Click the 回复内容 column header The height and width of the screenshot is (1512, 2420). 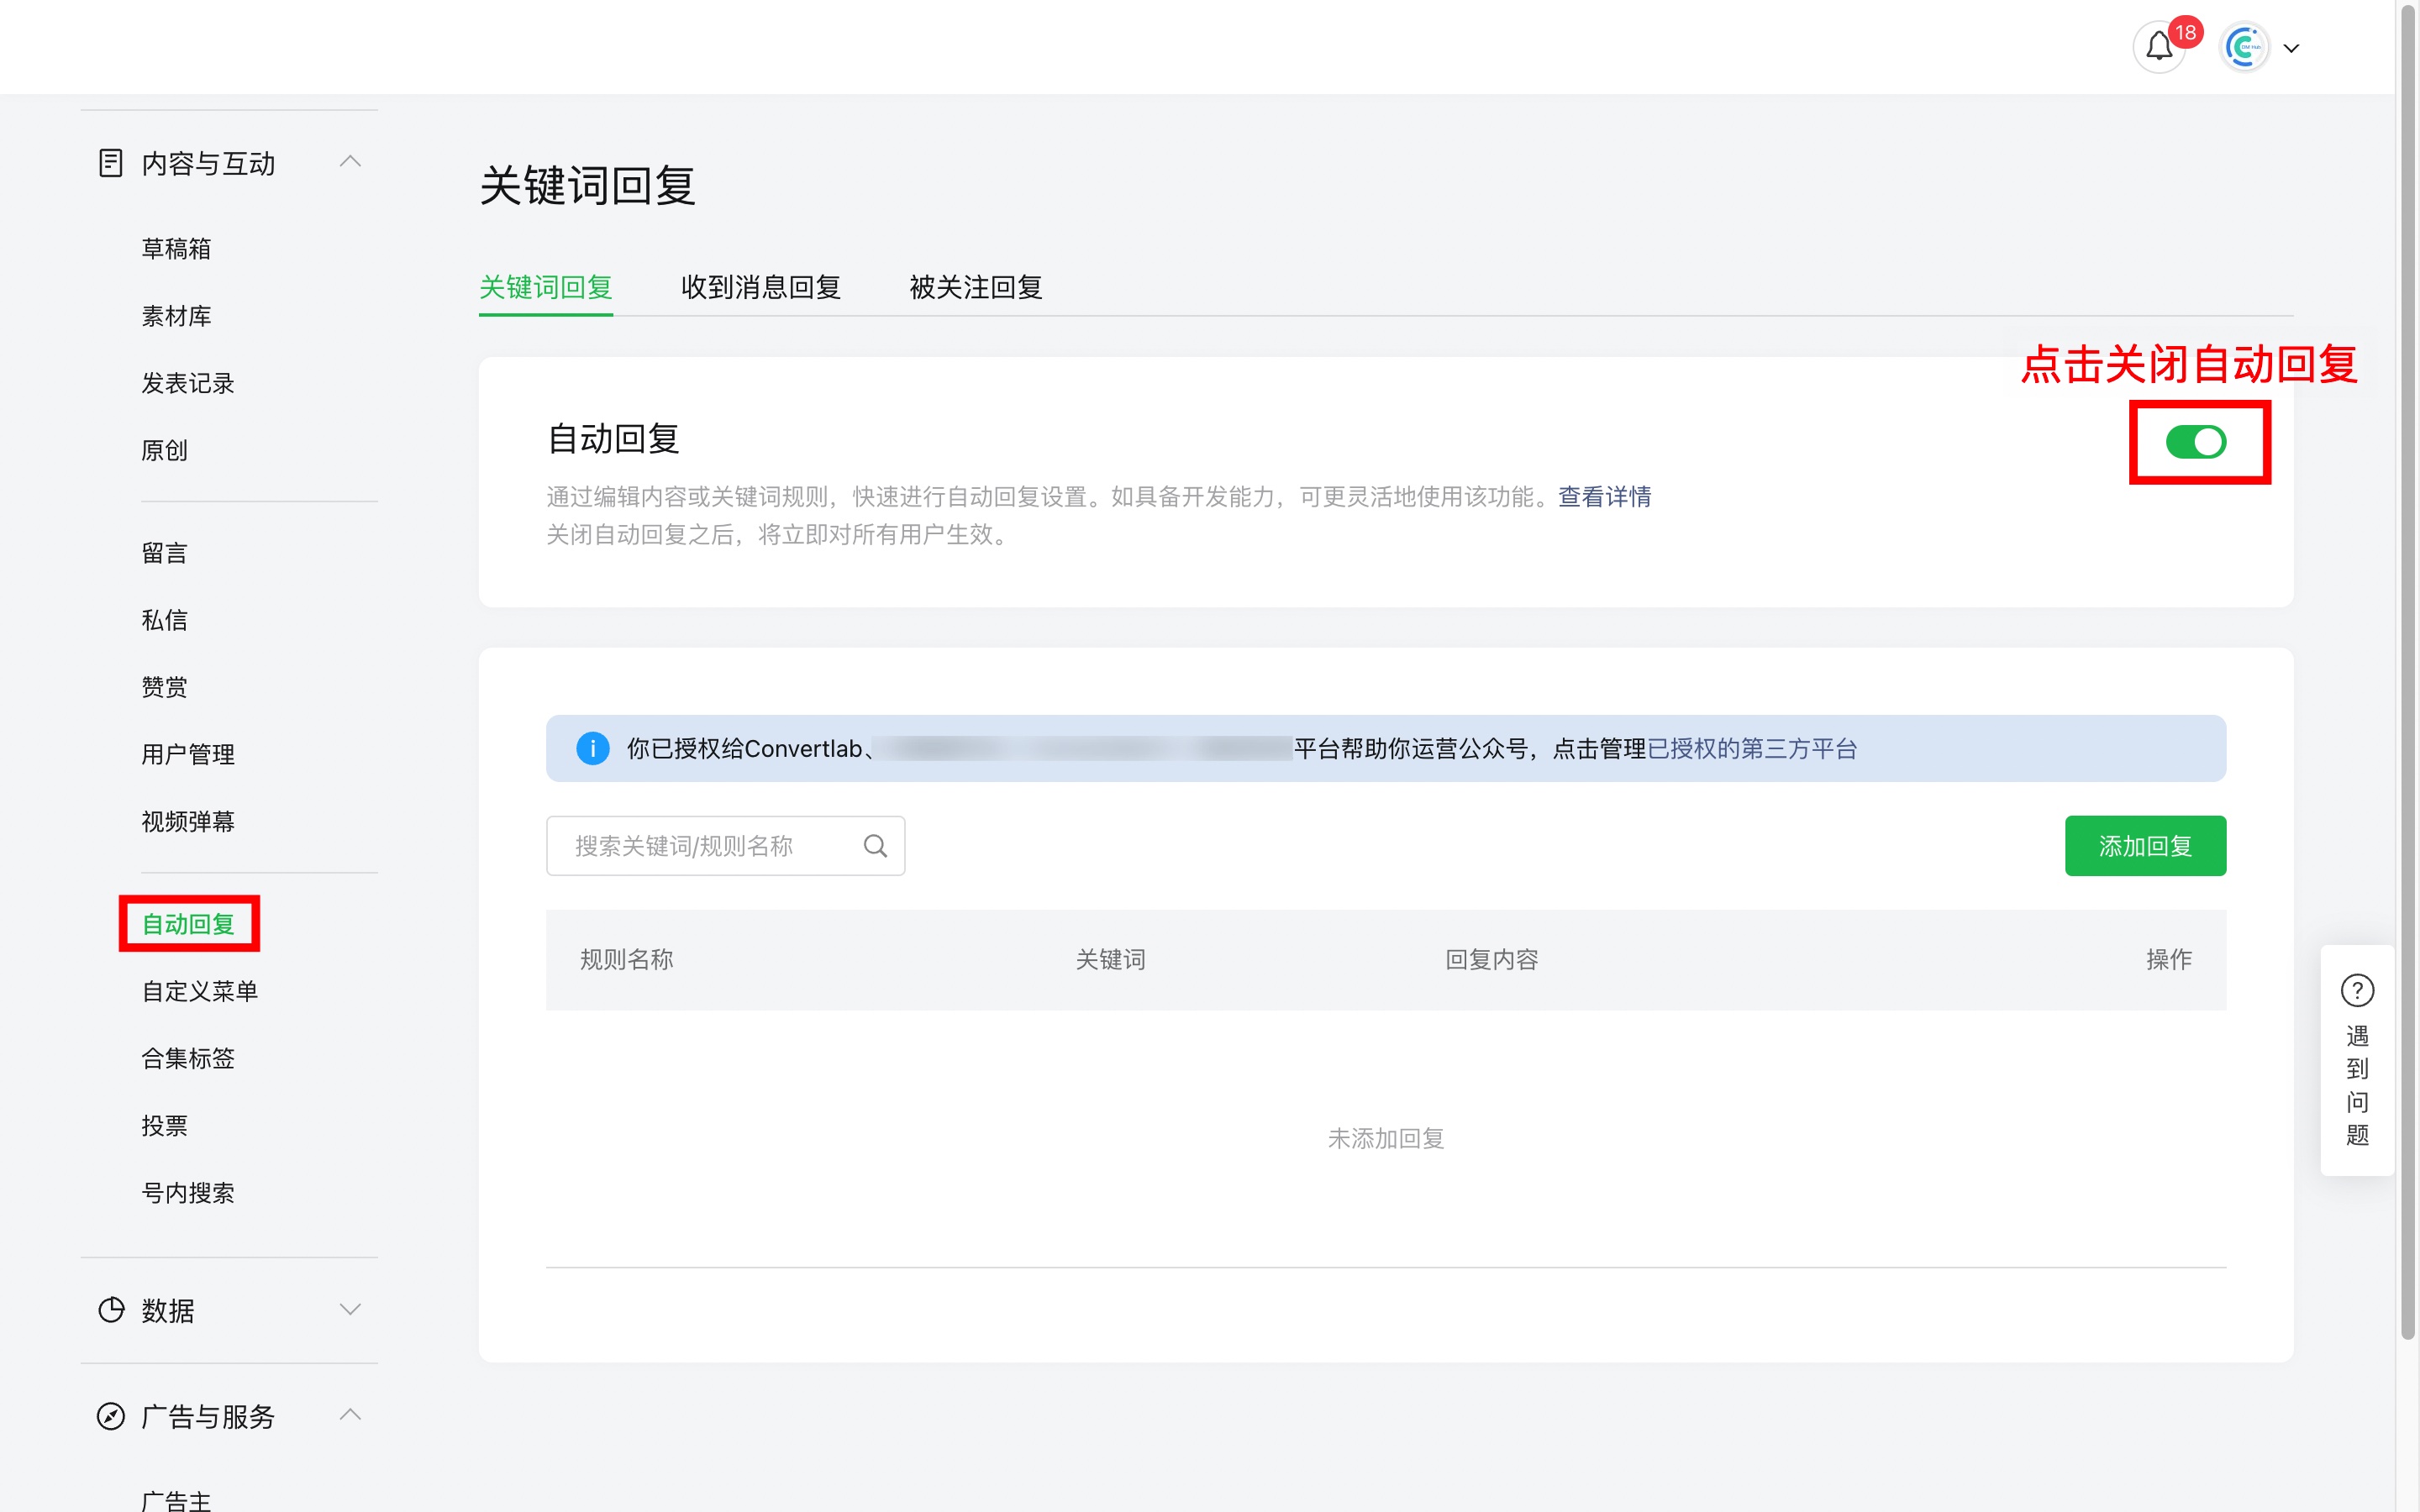click(x=1491, y=960)
